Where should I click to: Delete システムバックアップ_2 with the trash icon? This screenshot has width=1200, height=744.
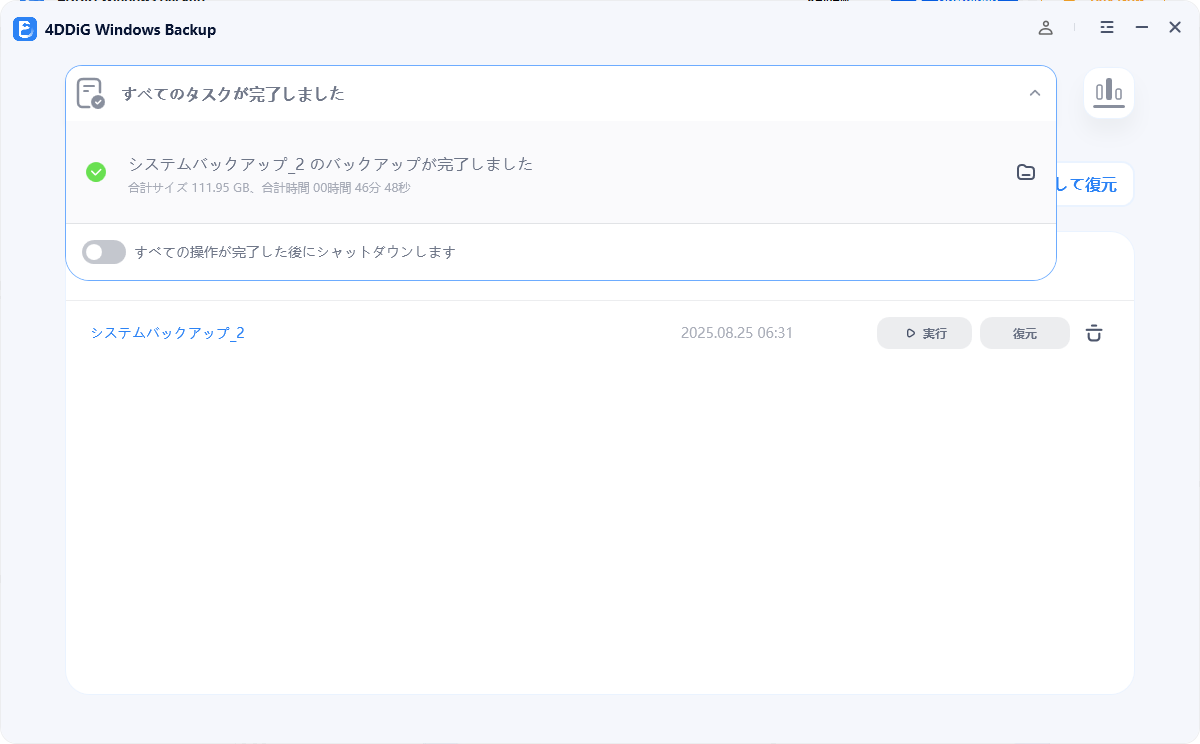(1093, 333)
